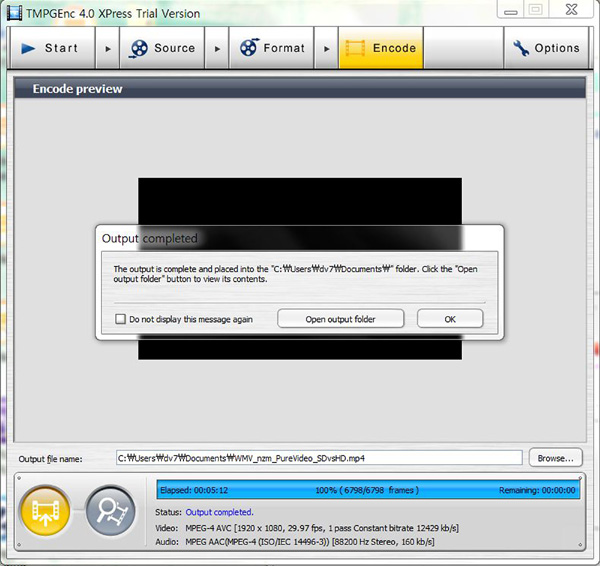Click the Browse... button
The image size is (600, 566).
click(555, 458)
